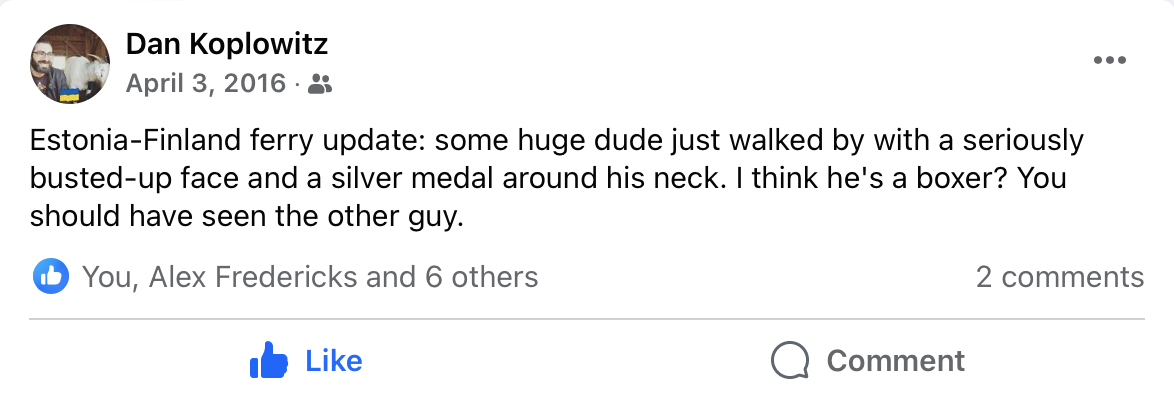Image resolution: width=1174 pixels, height=398 pixels.
Task: Toggle Like on this post
Action: [x=305, y=361]
